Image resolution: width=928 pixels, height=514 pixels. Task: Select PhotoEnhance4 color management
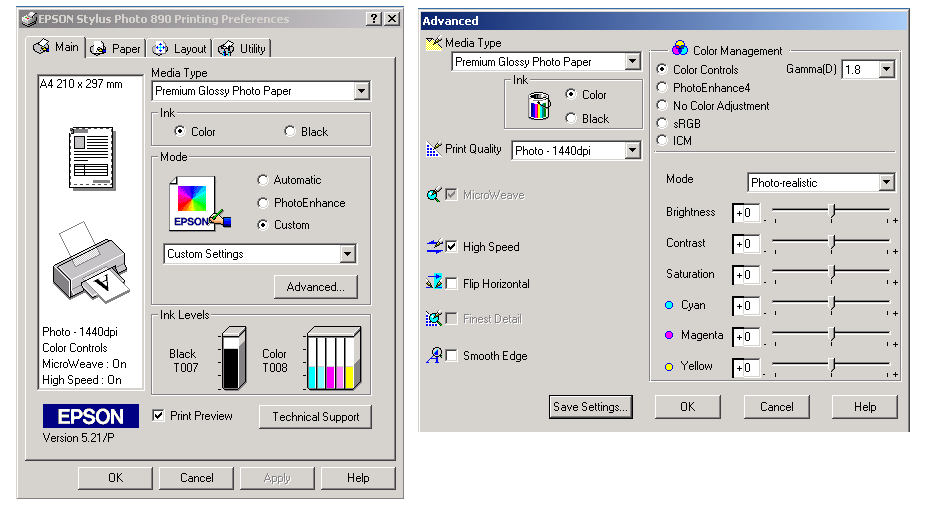coord(662,87)
